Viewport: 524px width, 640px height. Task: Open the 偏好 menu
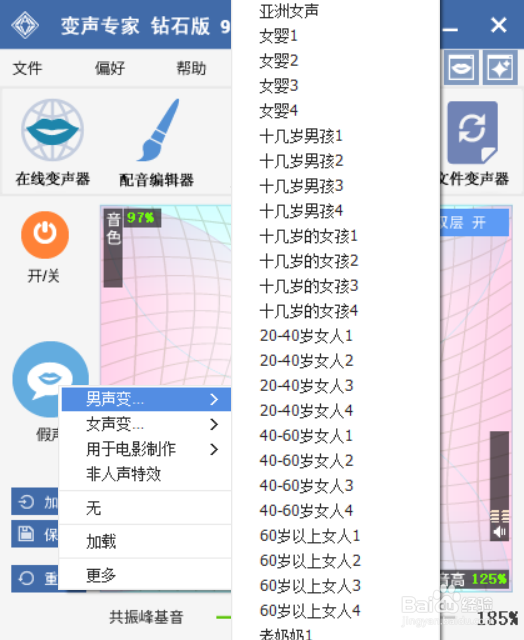[x=110, y=68]
